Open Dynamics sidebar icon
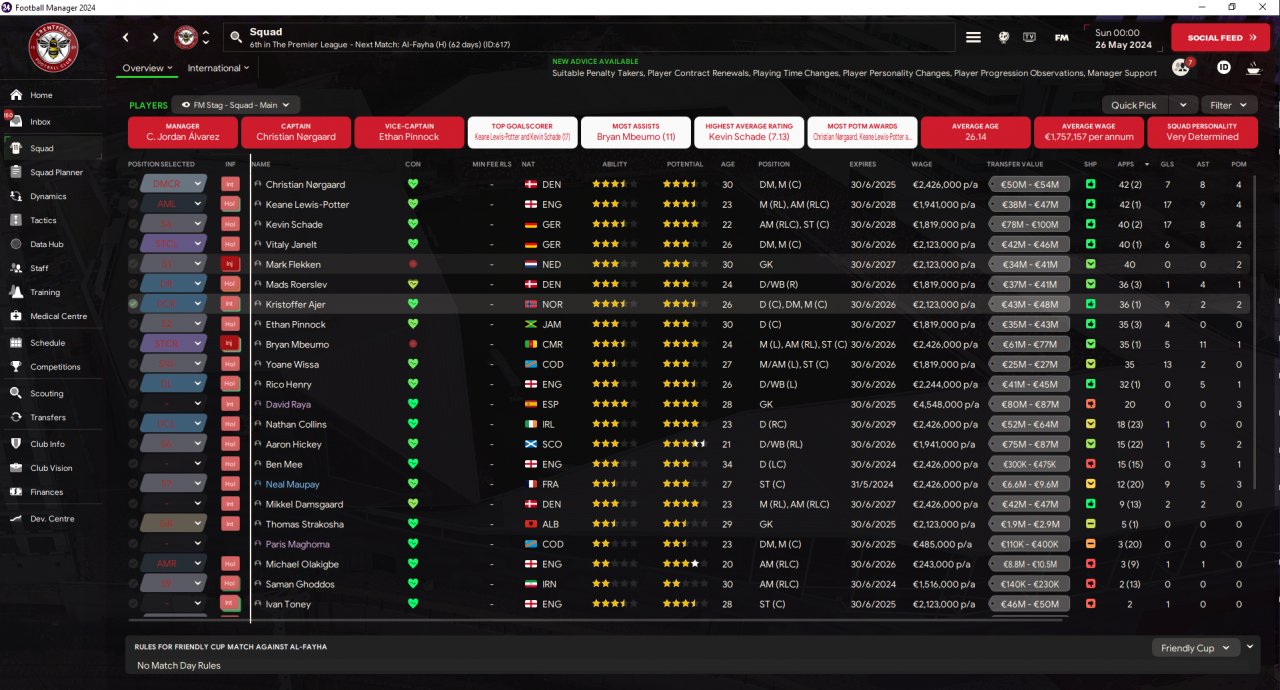Viewport: 1280px width, 690px height. click(x=16, y=196)
